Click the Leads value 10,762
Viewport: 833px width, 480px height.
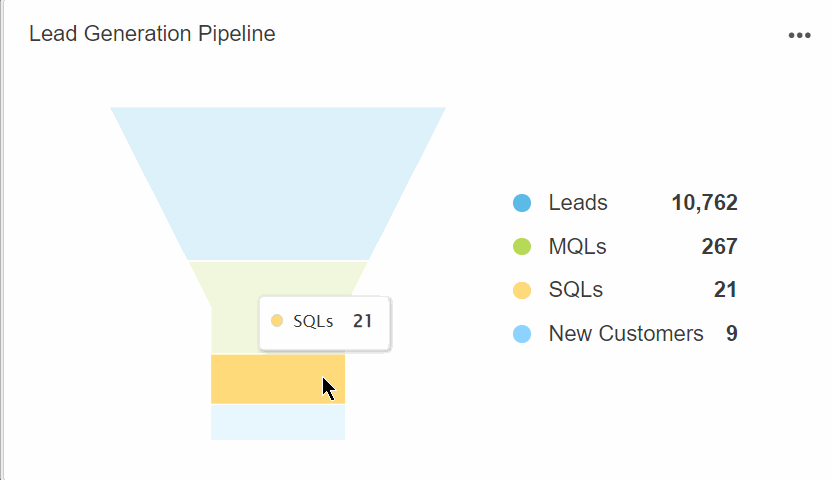pos(704,203)
